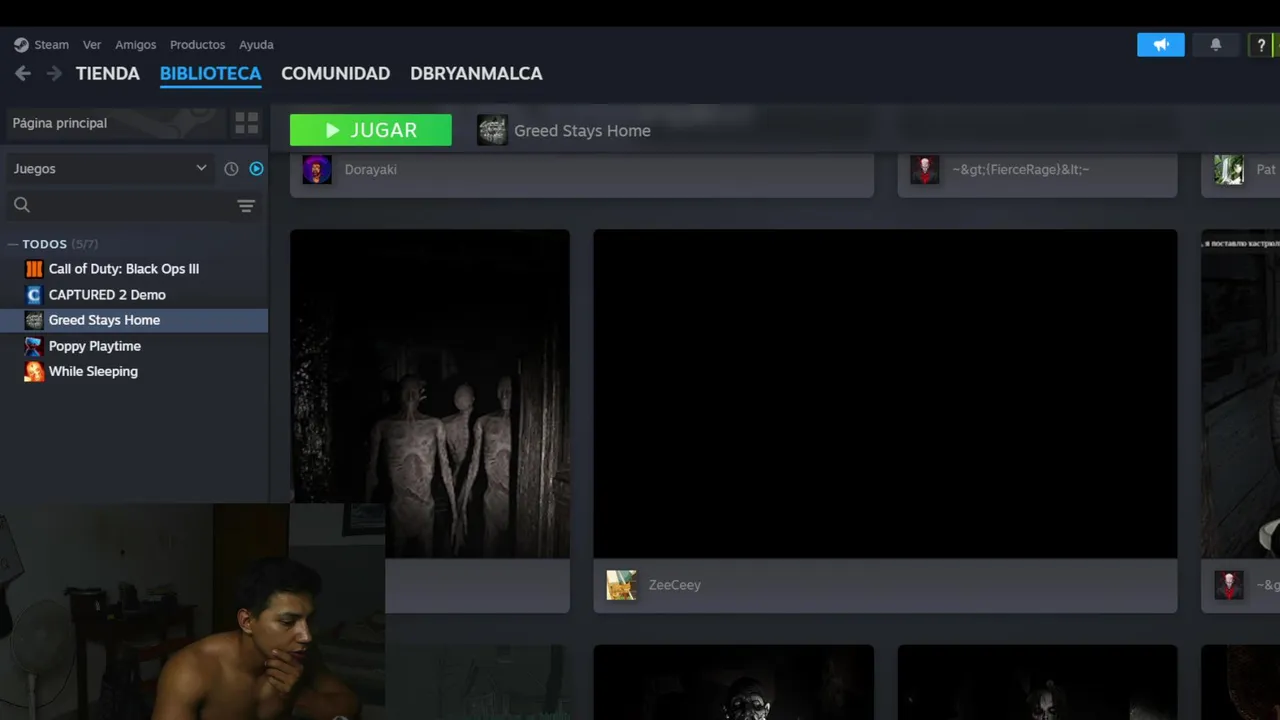The image size is (1280, 720).
Task: Expand the Juegos filter dropdown
Action: [110, 169]
